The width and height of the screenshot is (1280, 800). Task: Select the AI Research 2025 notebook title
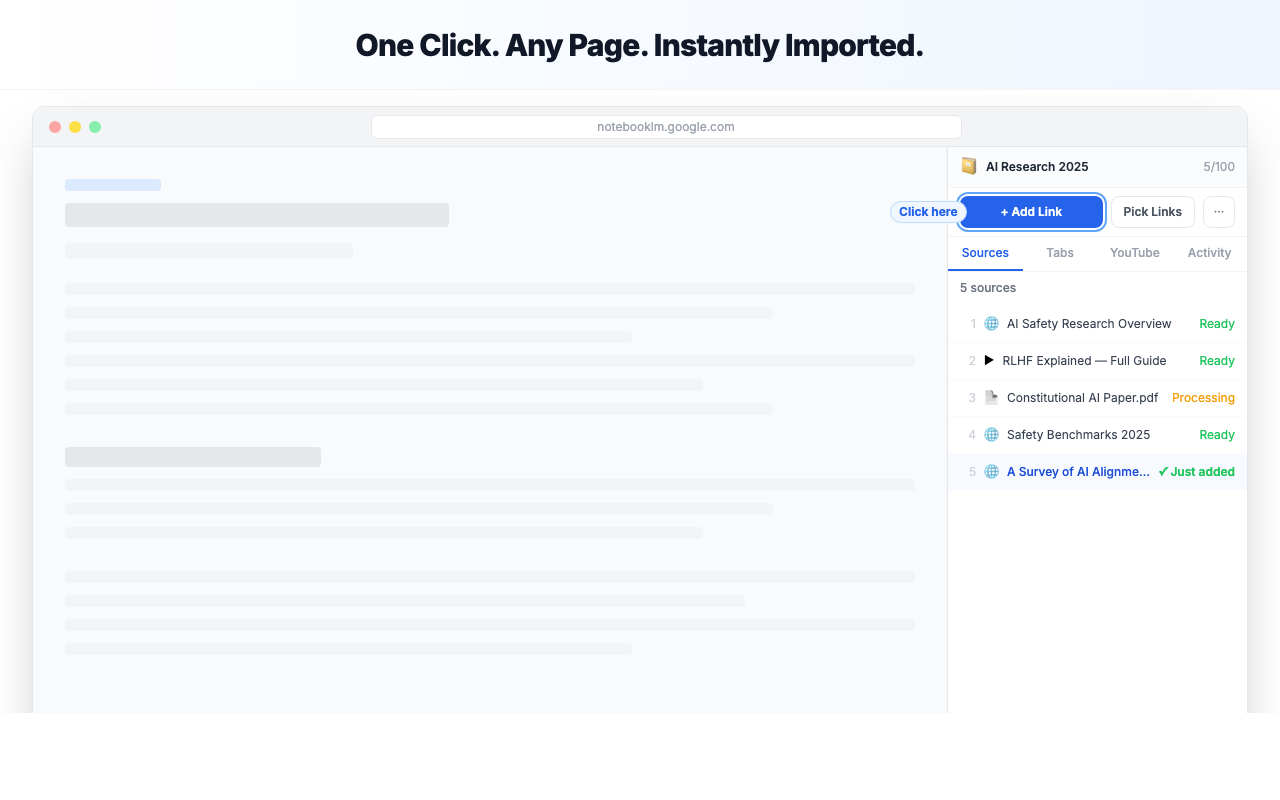(1037, 167)
